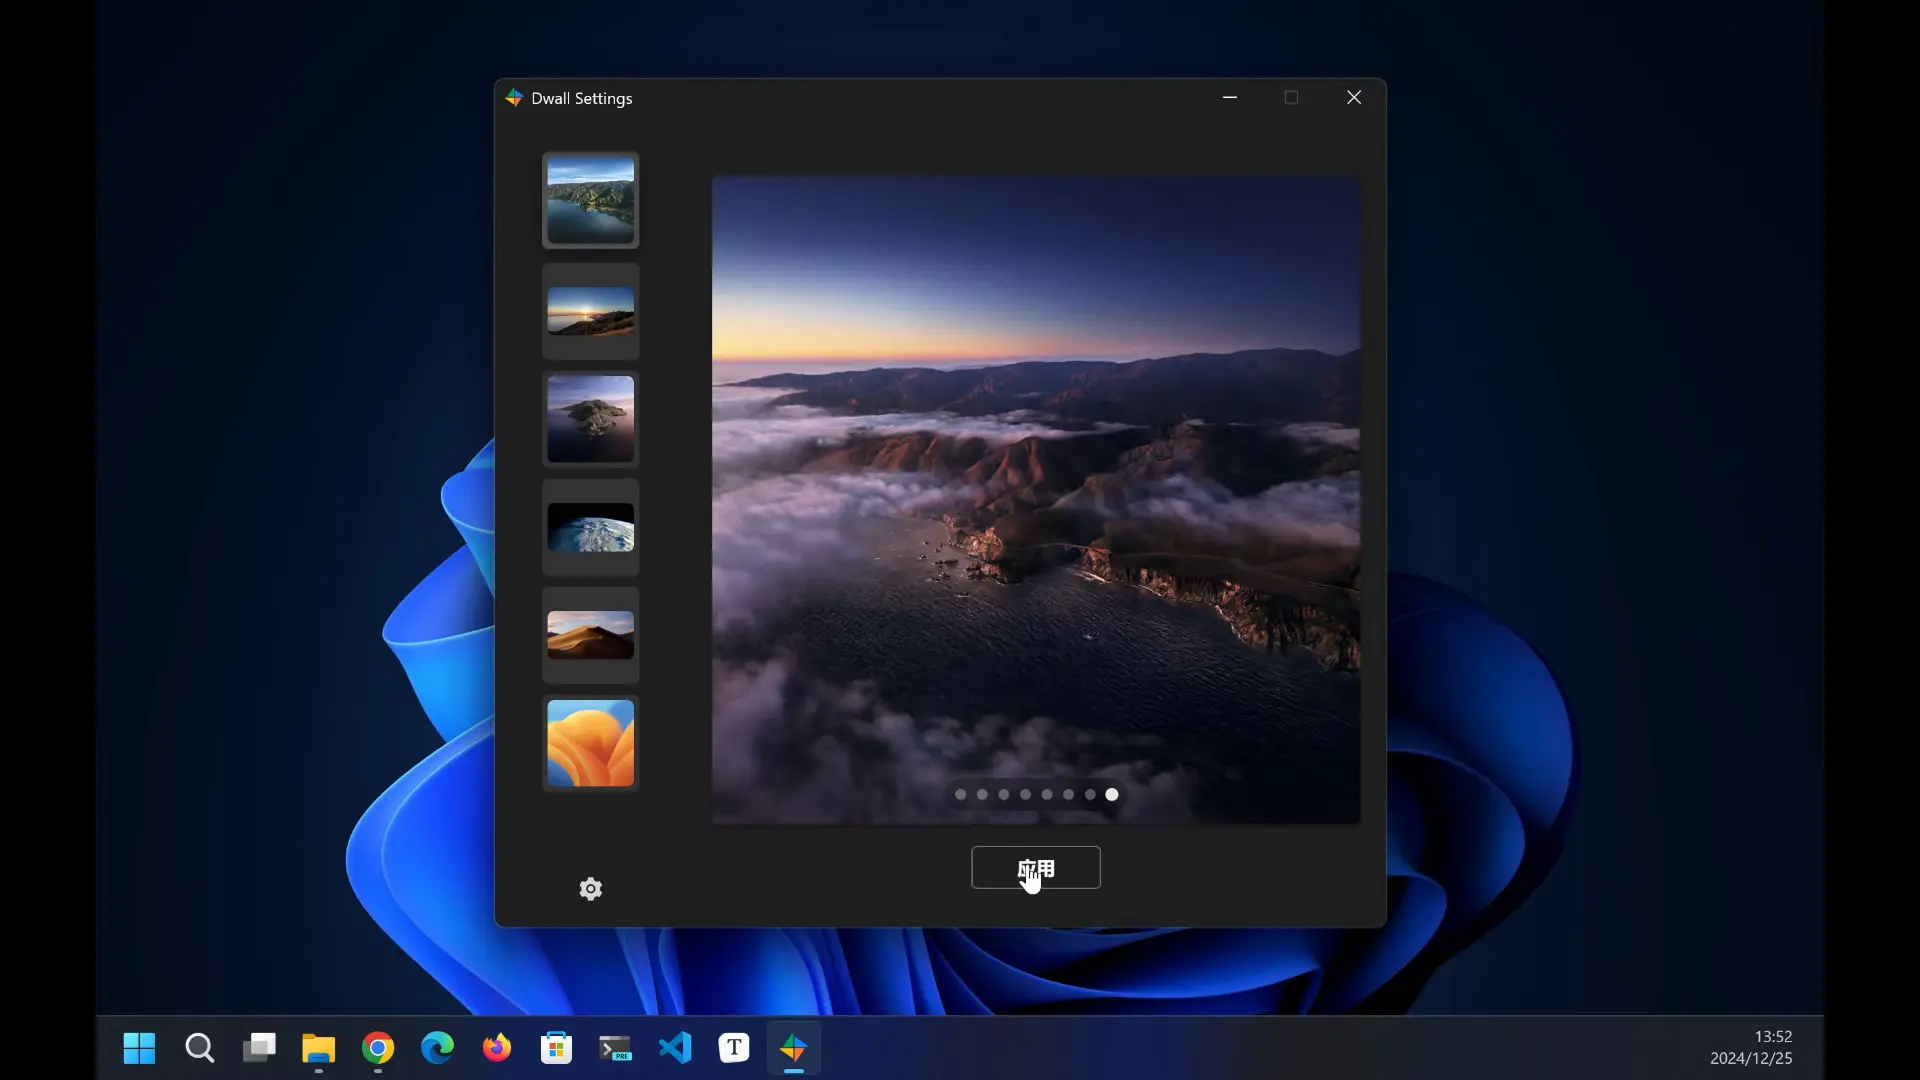Launch File Explorer from the taskbar
Viewport: 1920px width, 1080px height.
click(x=319, y=1048)
